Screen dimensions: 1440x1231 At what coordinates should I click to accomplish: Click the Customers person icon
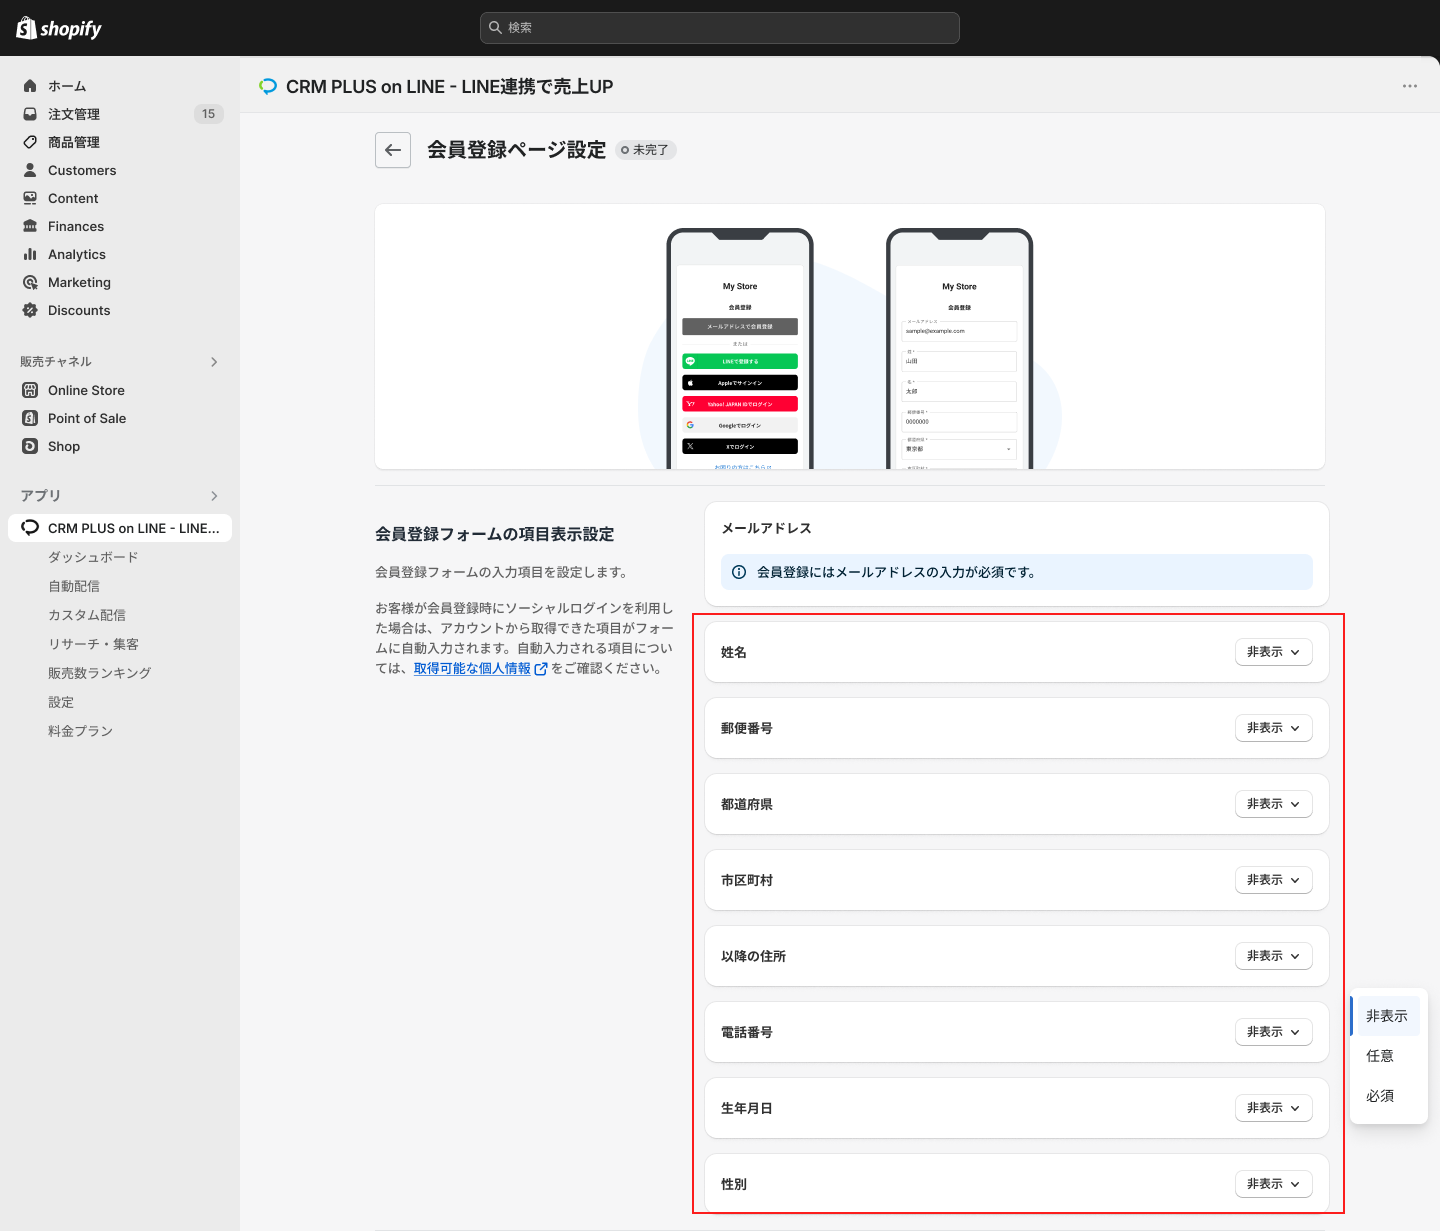tap(30, 170)
